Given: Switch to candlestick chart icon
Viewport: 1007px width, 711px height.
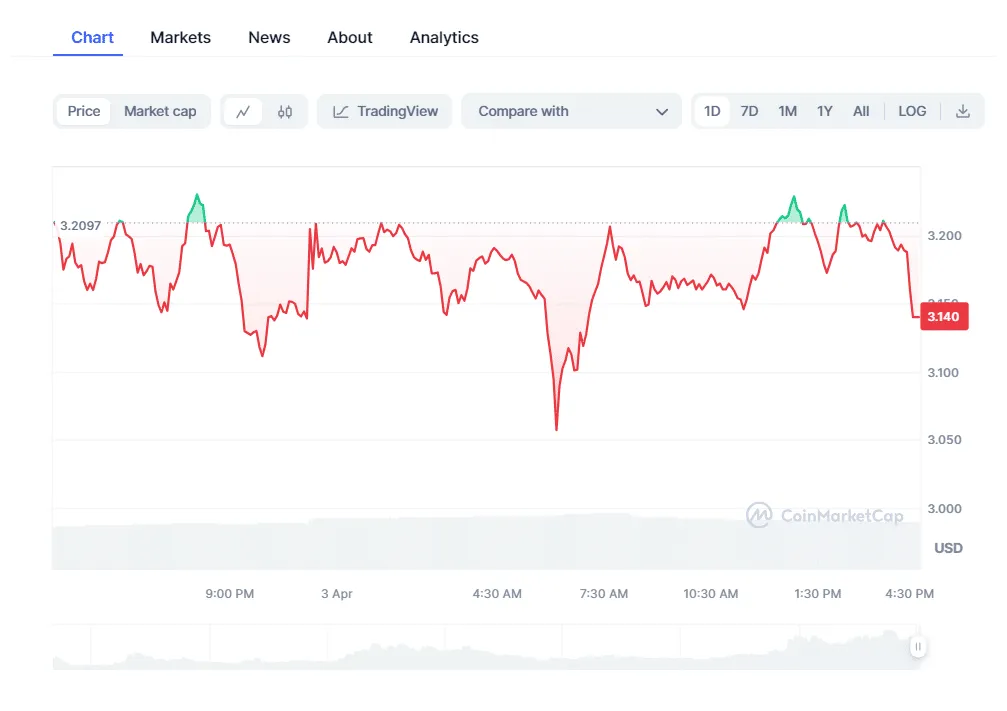Looking at the screenshot, I should tap(285, 112).
